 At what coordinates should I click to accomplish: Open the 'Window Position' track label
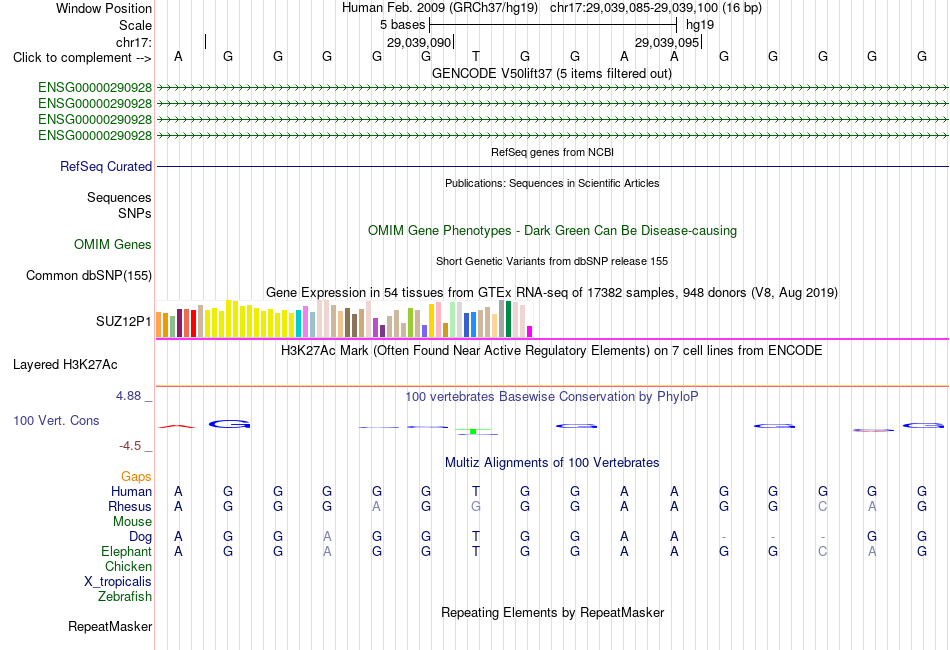click(x=104, y=8)
